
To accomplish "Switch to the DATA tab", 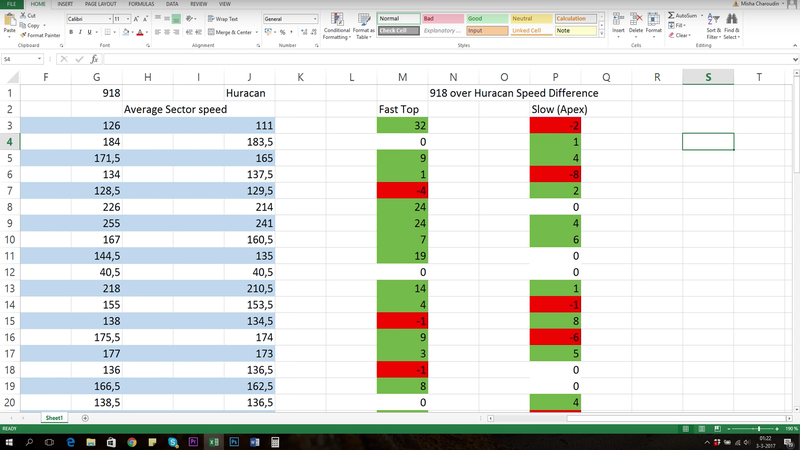I will 172,4.
